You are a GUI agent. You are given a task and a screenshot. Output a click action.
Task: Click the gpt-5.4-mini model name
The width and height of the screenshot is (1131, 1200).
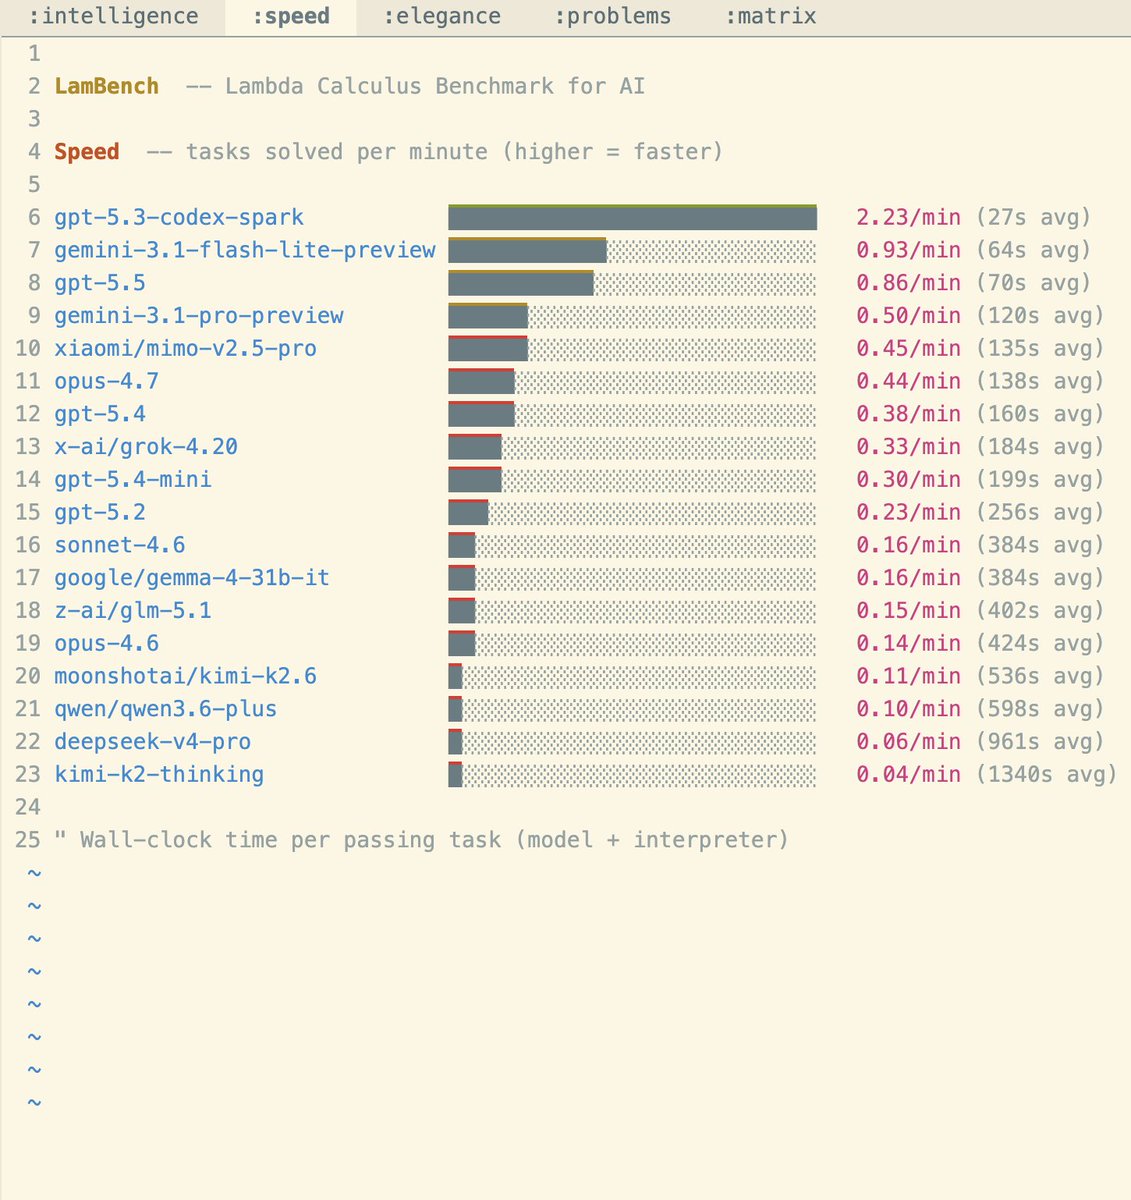point(133,480)
